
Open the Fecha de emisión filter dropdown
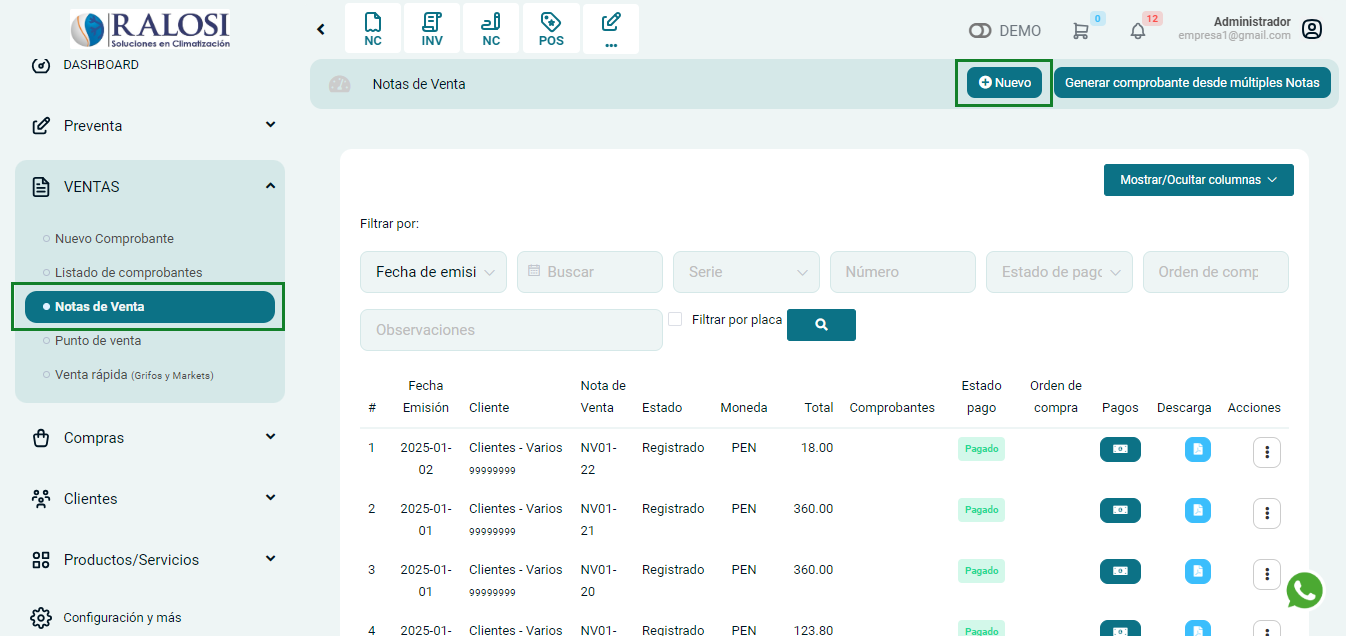coord(433,272)
